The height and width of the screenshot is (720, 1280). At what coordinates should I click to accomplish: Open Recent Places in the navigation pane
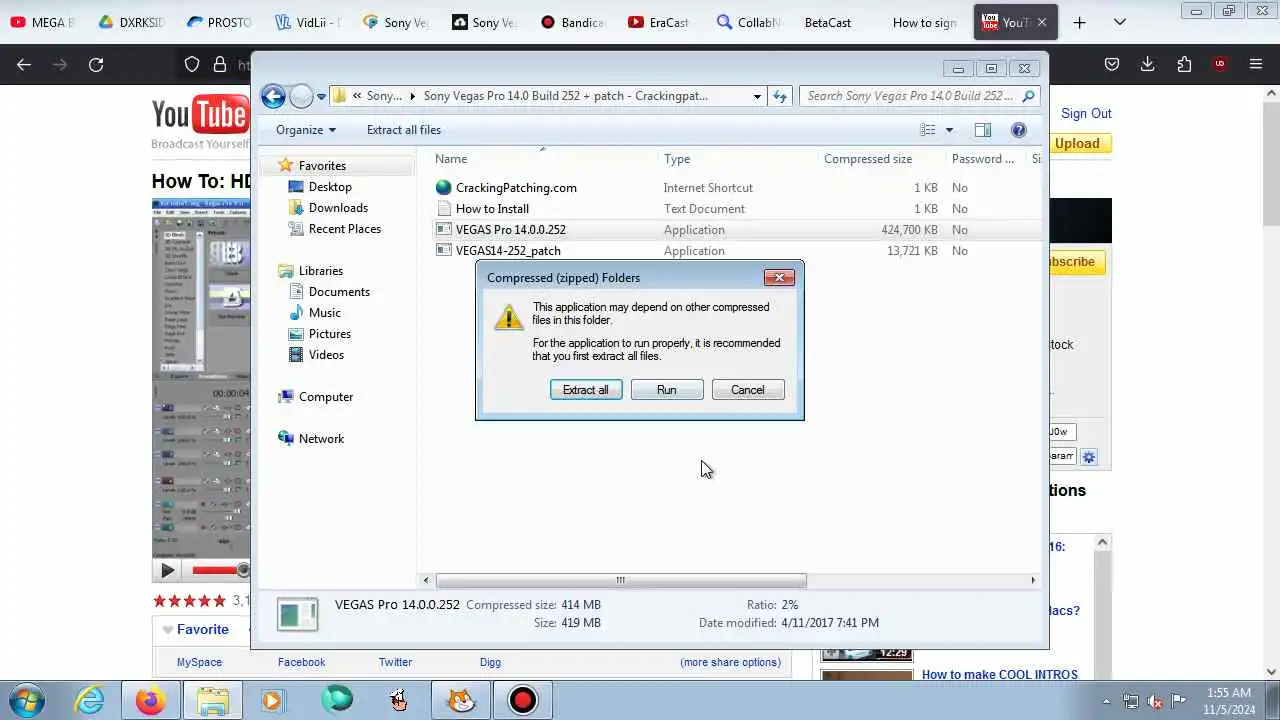pyautogui.click(x=344, y=229)
